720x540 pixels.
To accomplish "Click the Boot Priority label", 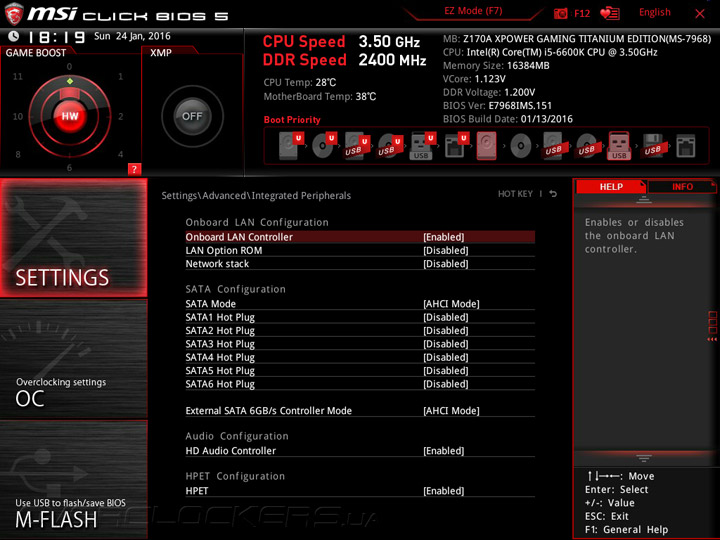I will (292, 120).
